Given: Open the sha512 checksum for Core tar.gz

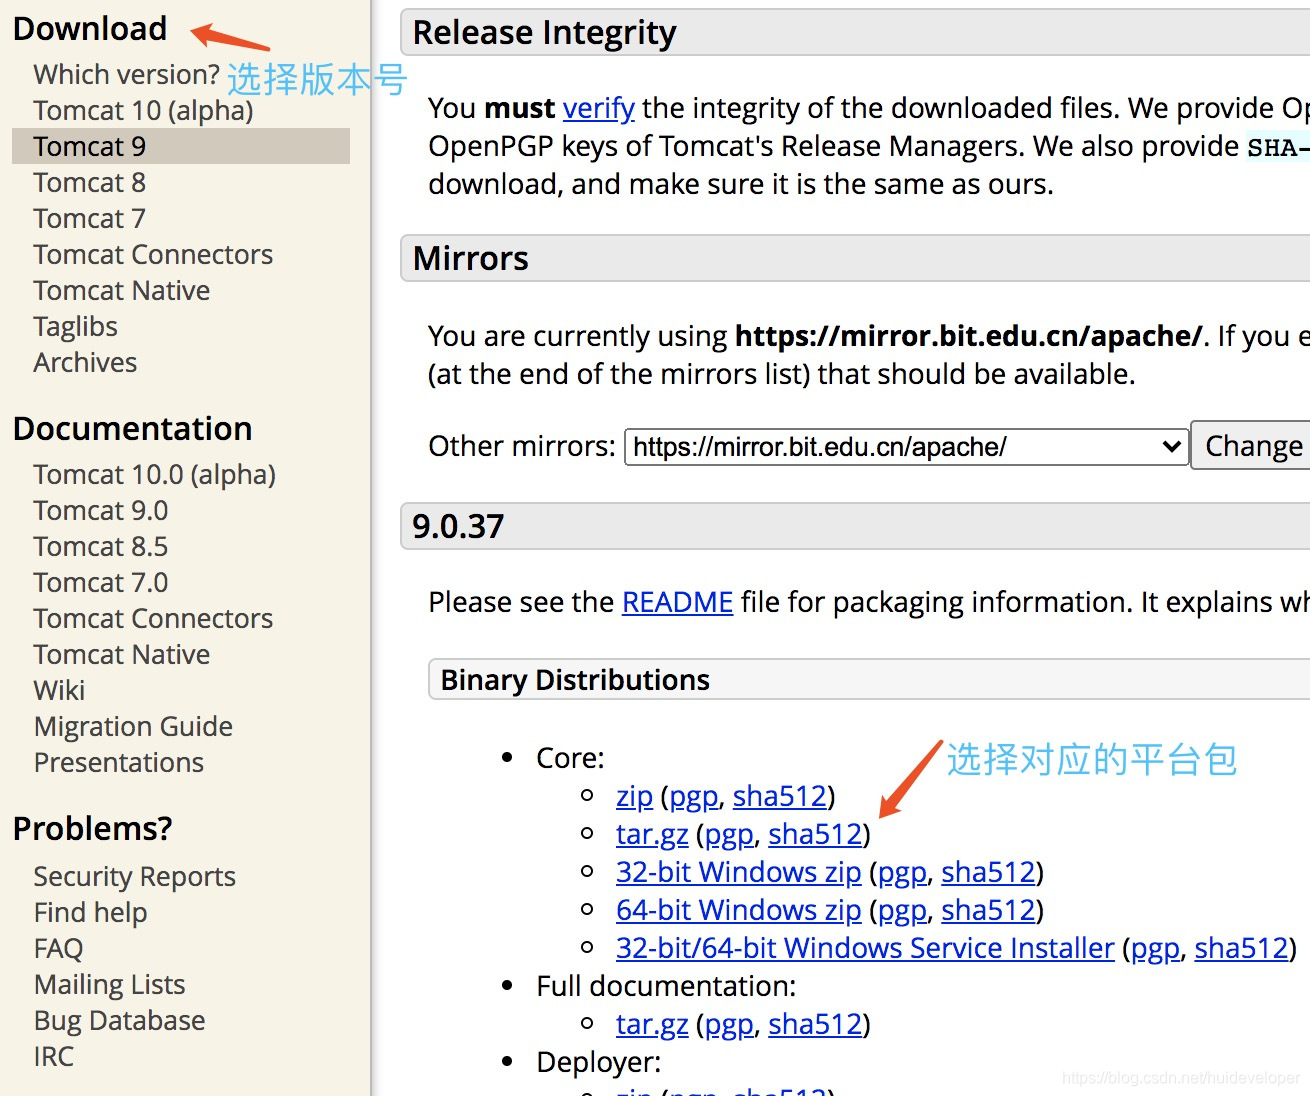Looking at the screenshot, I should click(815, 834).
